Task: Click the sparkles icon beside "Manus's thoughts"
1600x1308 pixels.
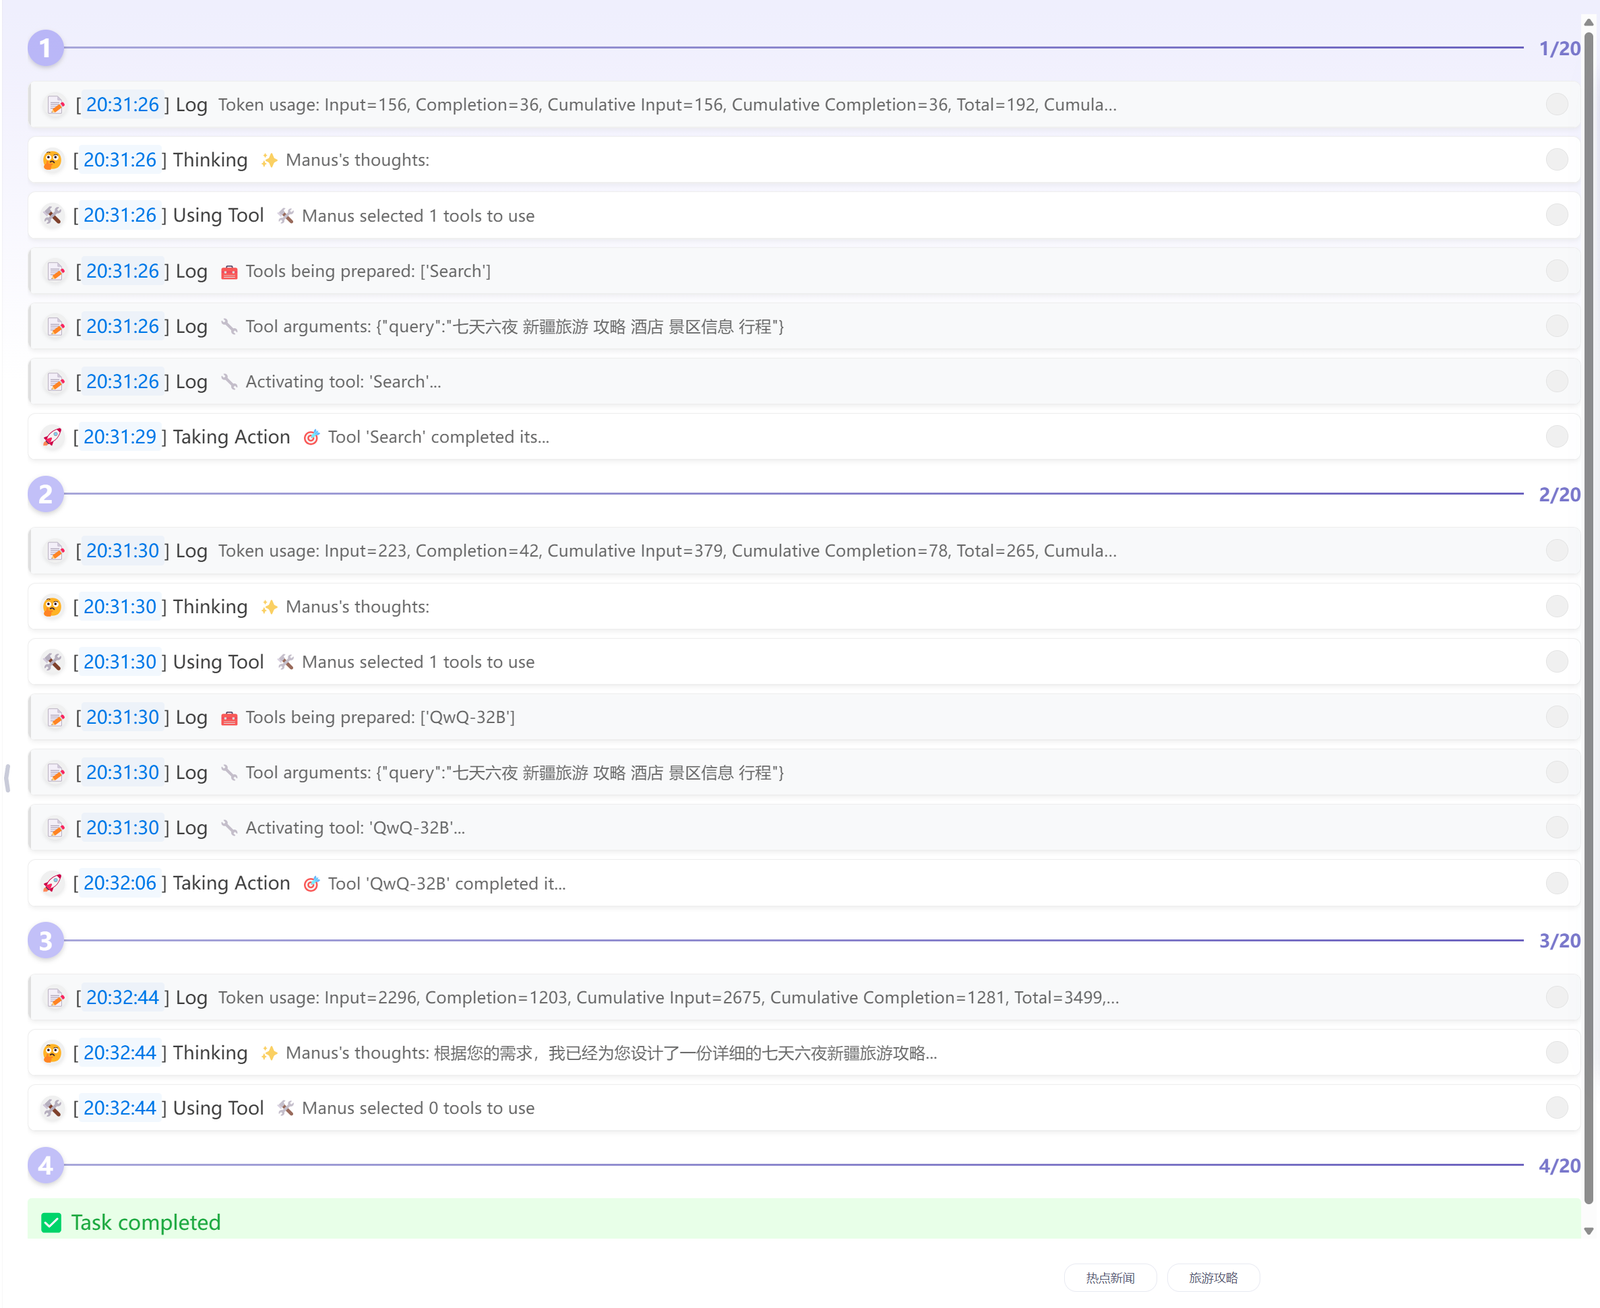Action: 268,159
